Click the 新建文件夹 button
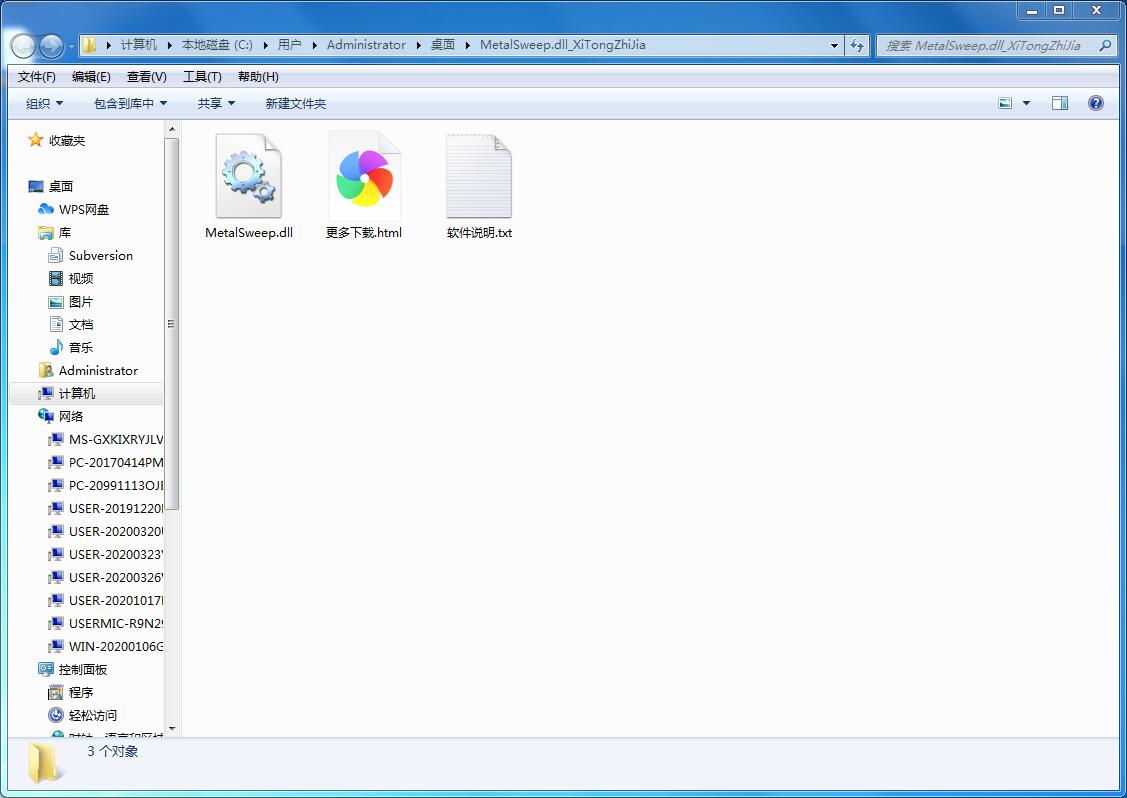1127x798 pixels. (295, 104)
